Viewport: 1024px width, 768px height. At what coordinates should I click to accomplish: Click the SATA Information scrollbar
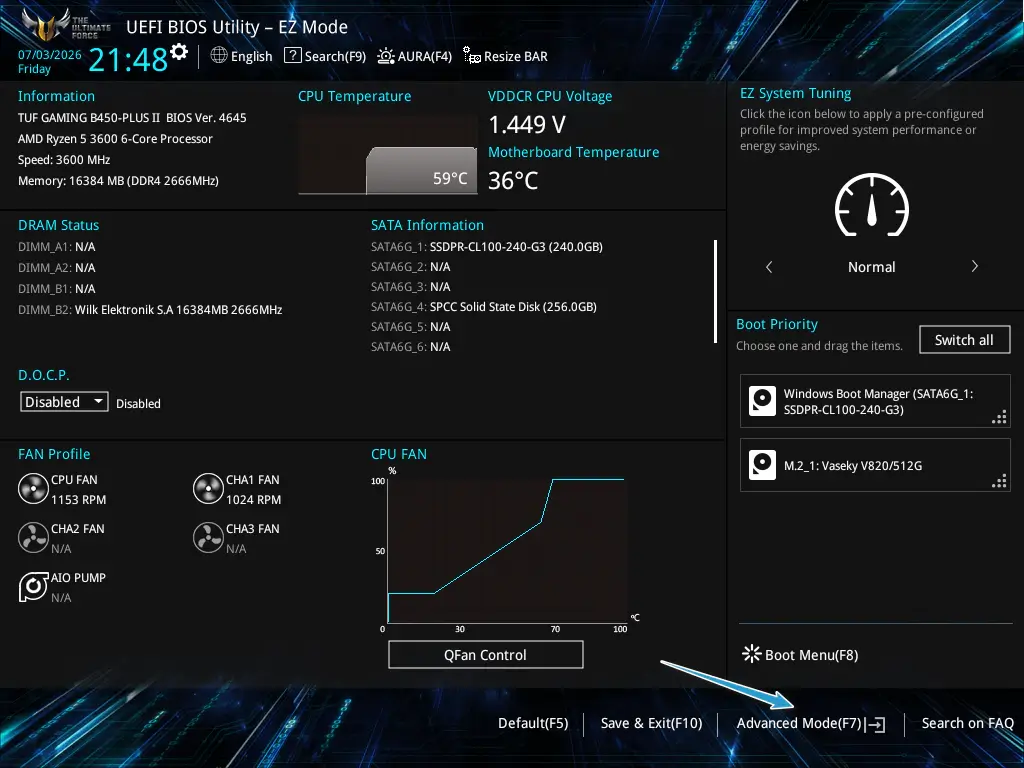click(x=715, y=291)
